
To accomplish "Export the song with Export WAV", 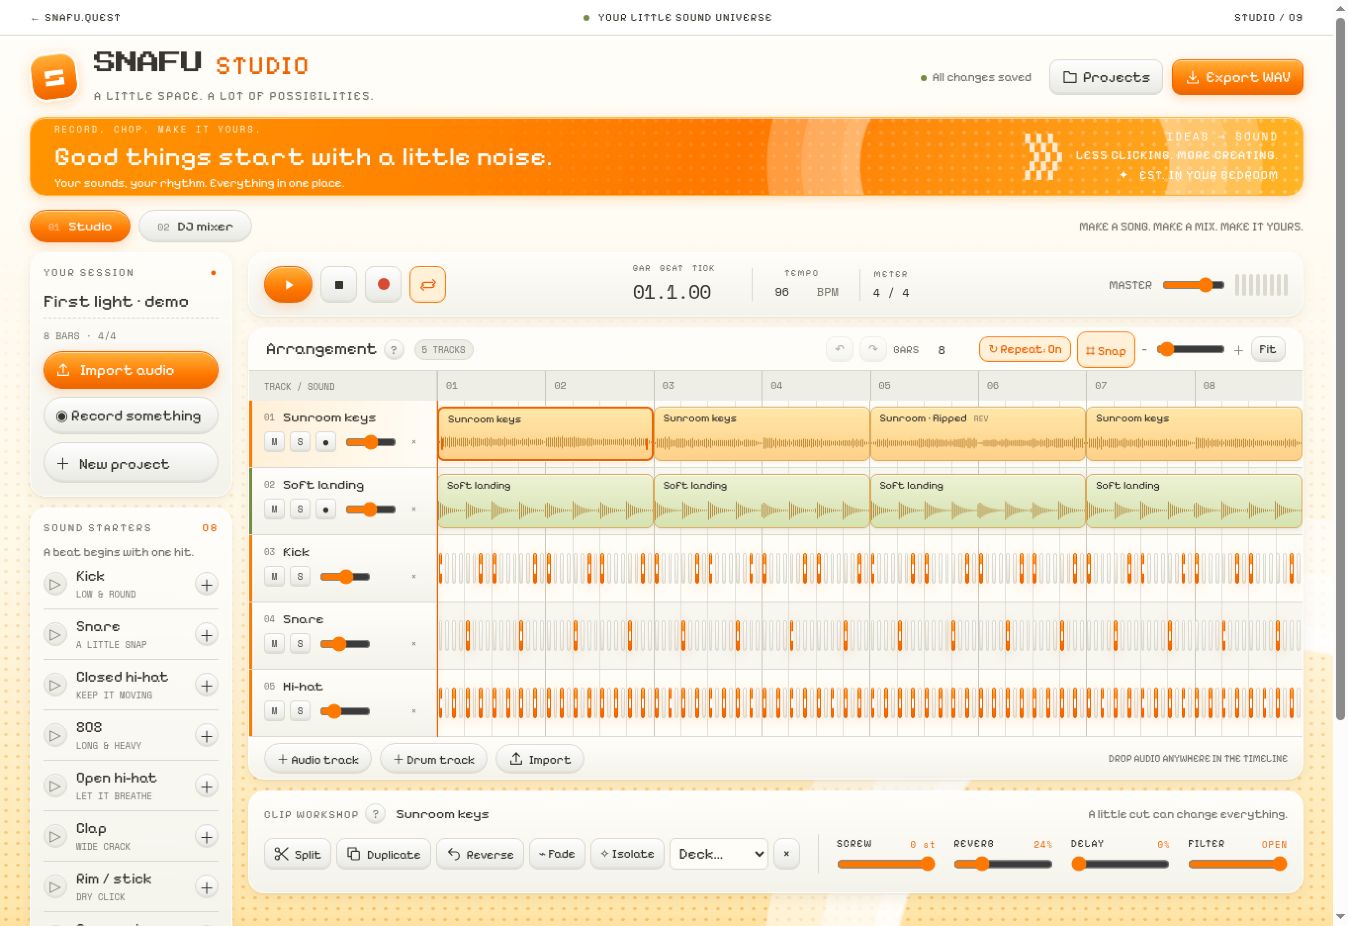I will click(x=1238, y=77).
